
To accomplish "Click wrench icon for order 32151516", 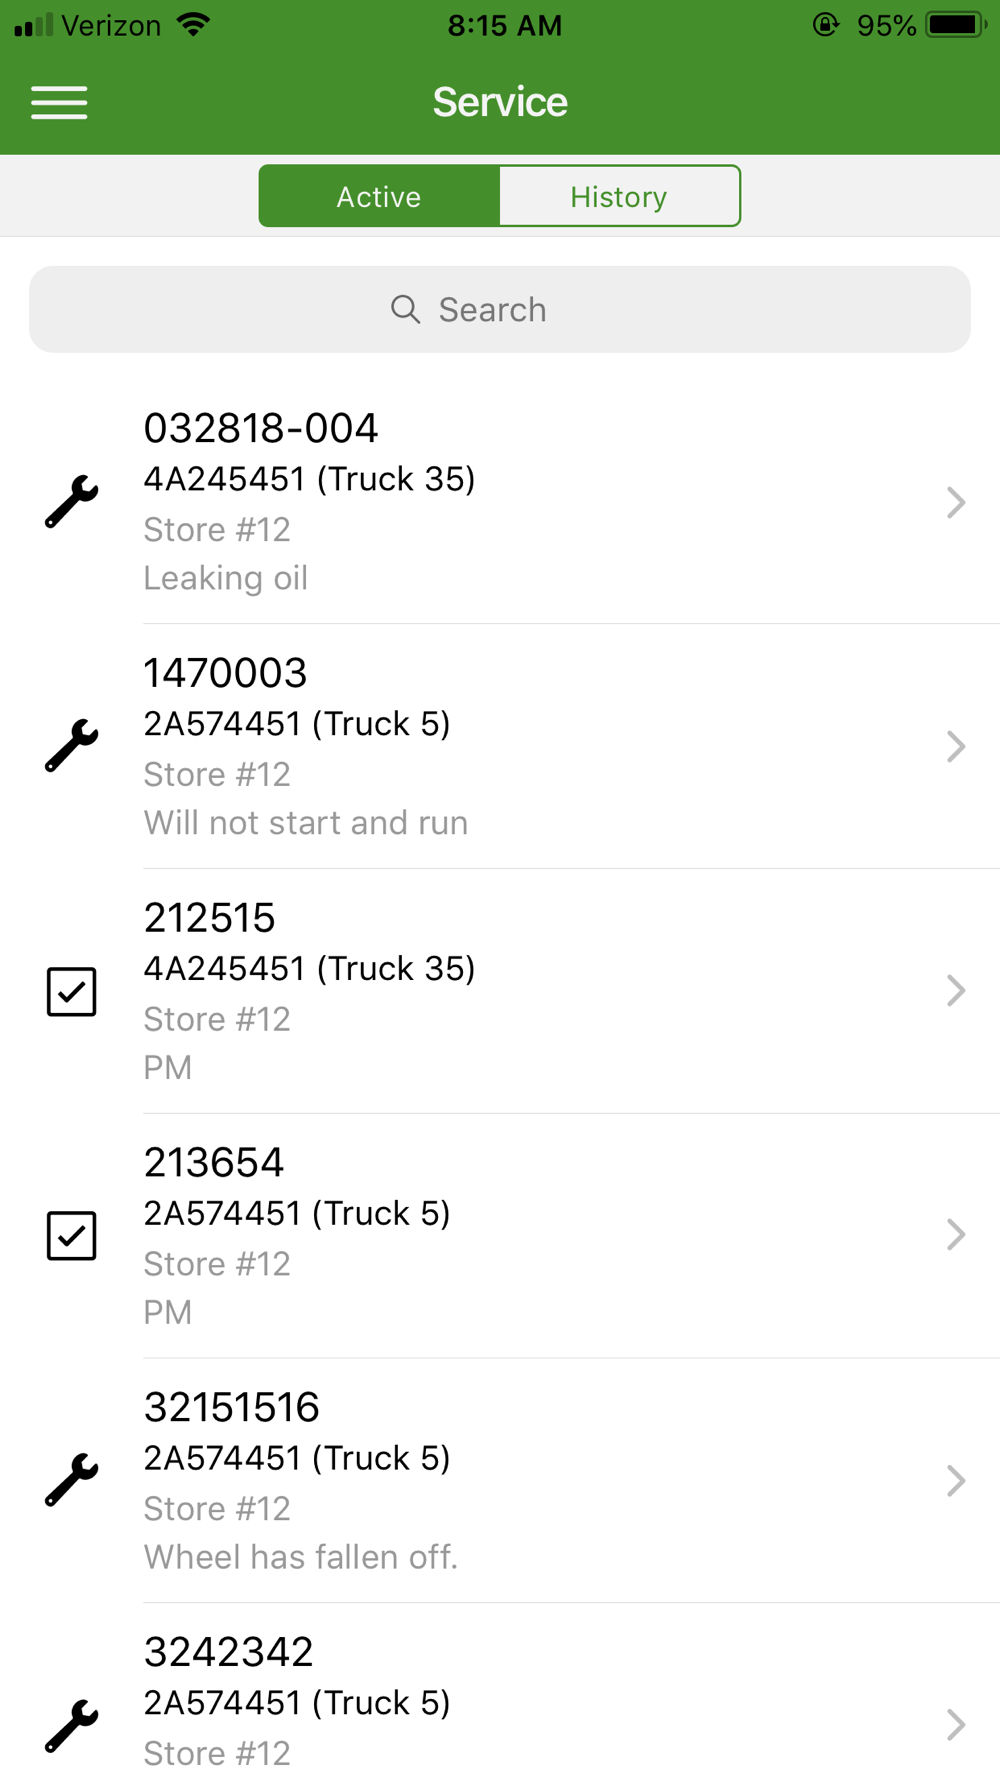I will click(72, 1480).
